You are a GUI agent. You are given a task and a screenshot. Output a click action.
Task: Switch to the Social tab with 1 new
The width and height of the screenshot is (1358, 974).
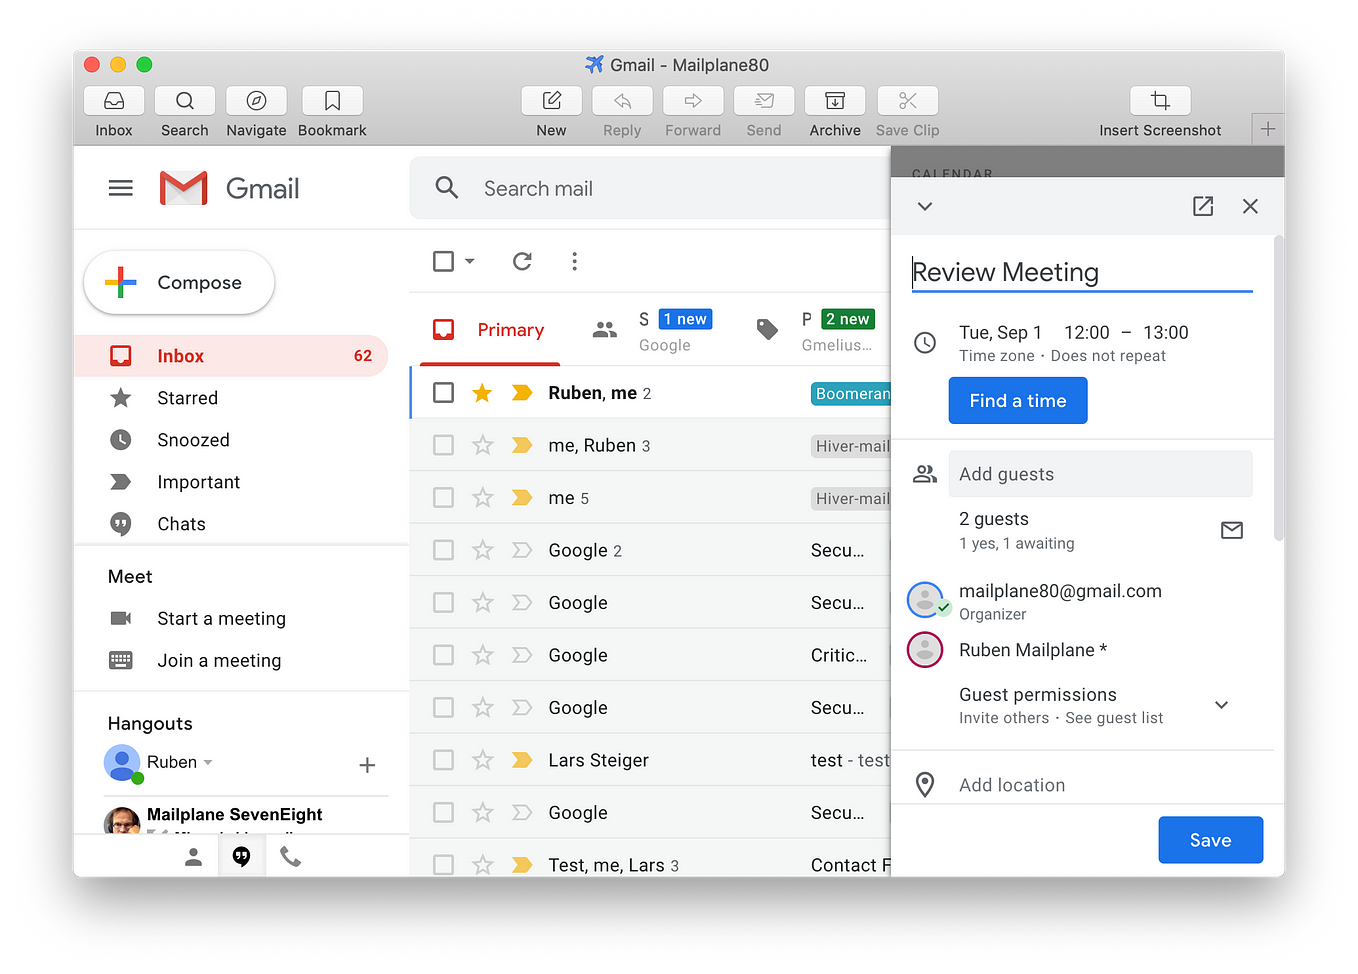(652, 330)
